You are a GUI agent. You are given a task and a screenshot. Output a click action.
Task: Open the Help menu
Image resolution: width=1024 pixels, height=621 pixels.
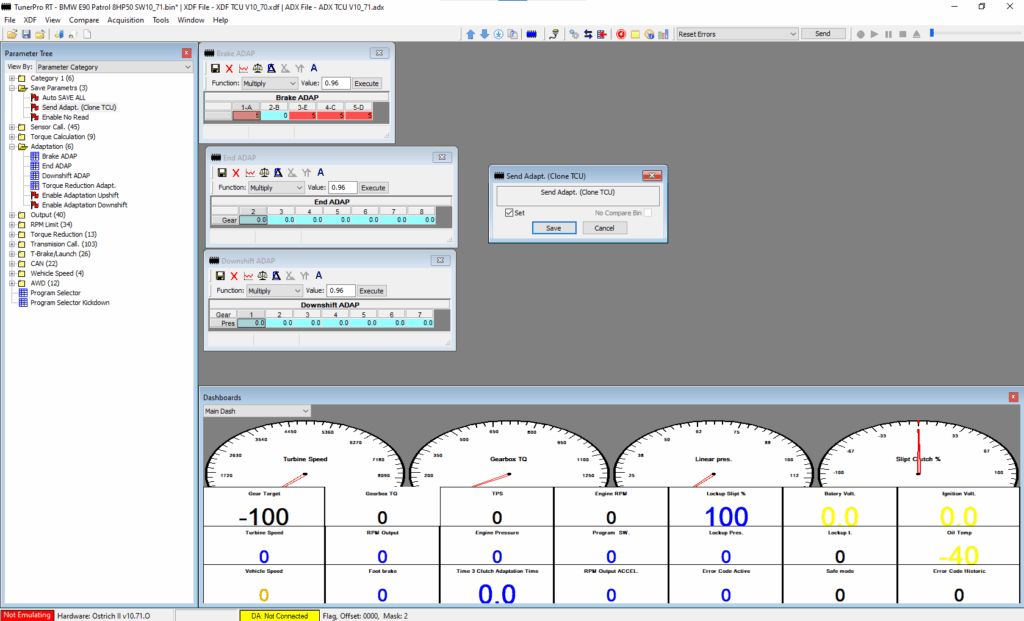[x=221, y=20]
